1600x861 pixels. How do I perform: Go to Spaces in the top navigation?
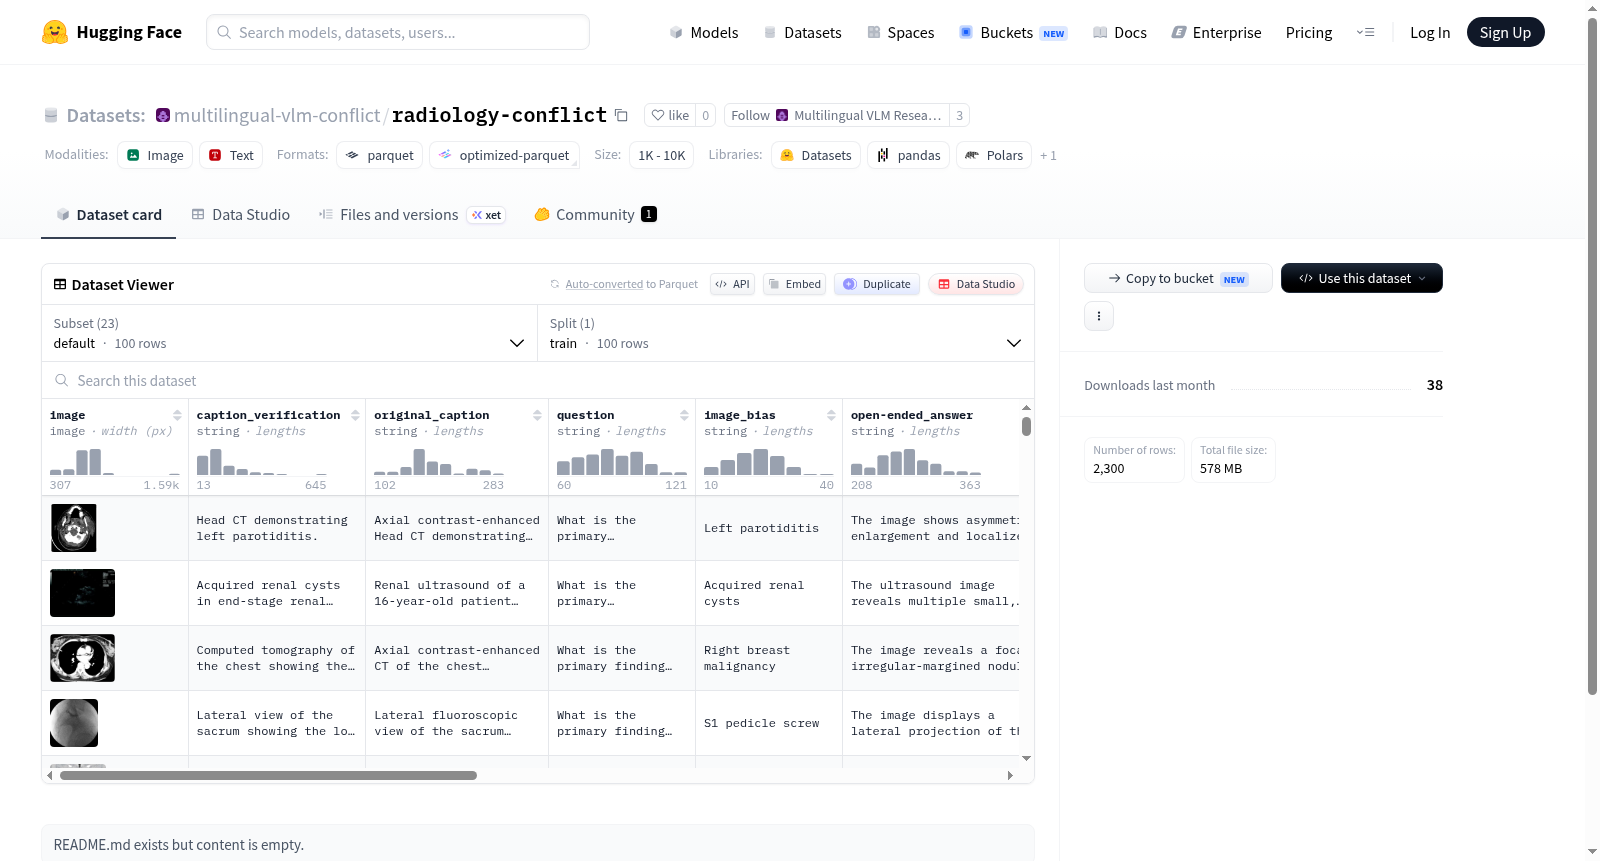pos(901,32)
